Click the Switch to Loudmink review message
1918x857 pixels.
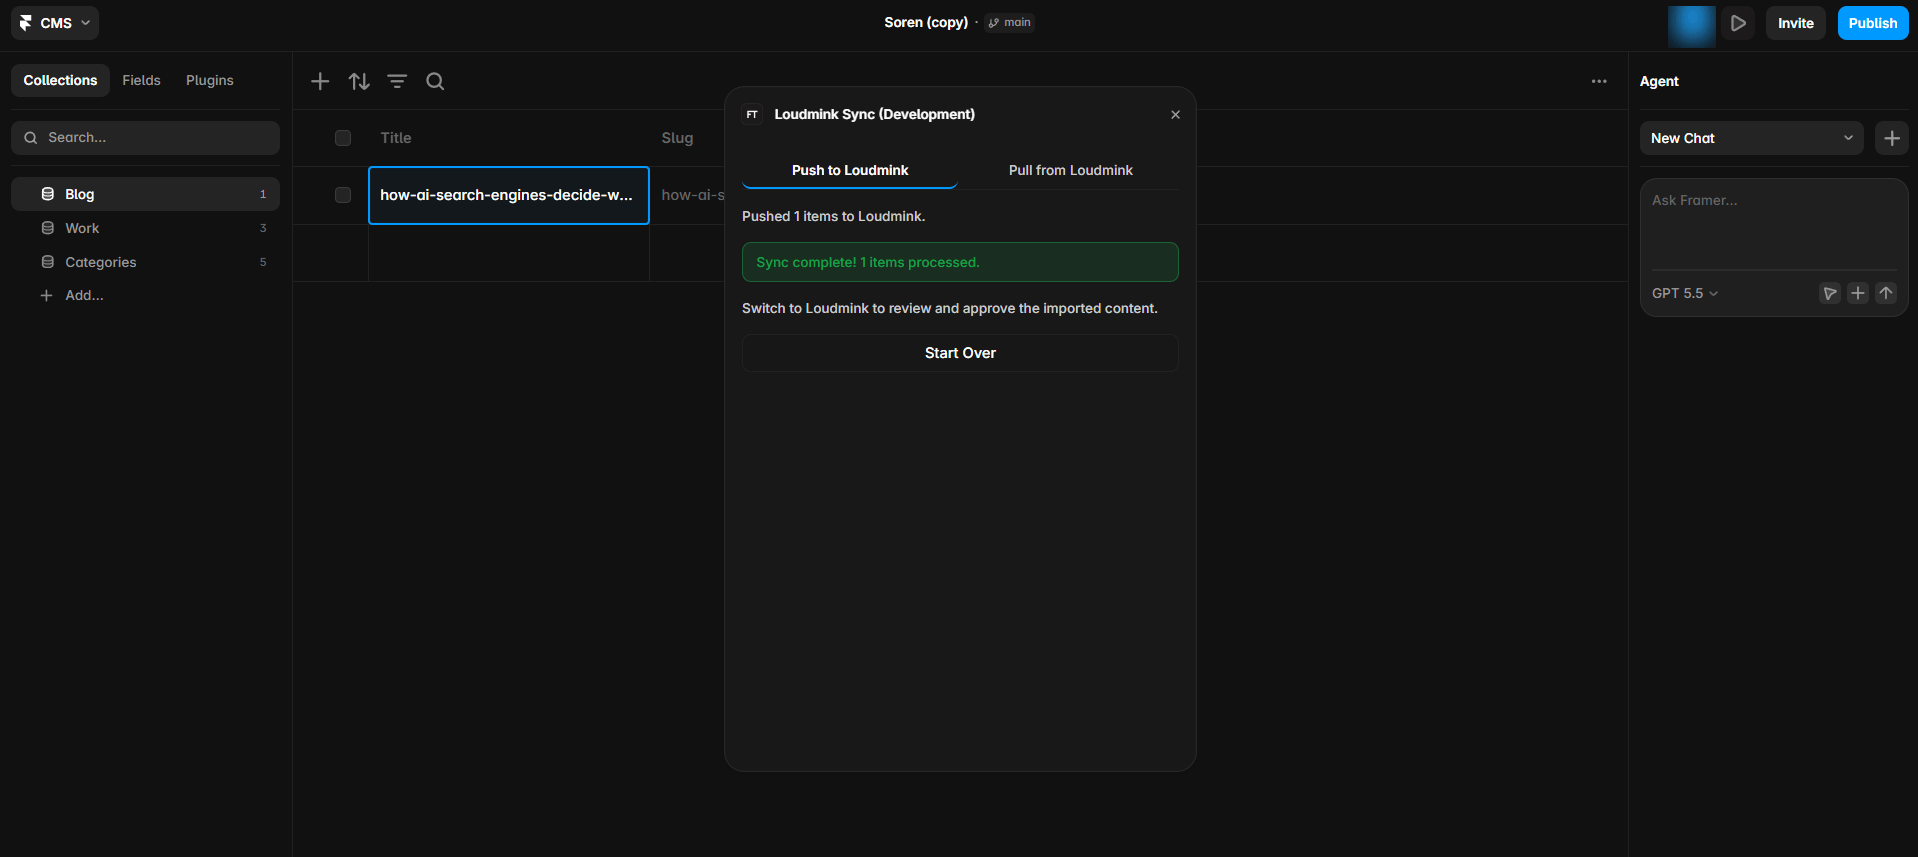coord(950,308)
